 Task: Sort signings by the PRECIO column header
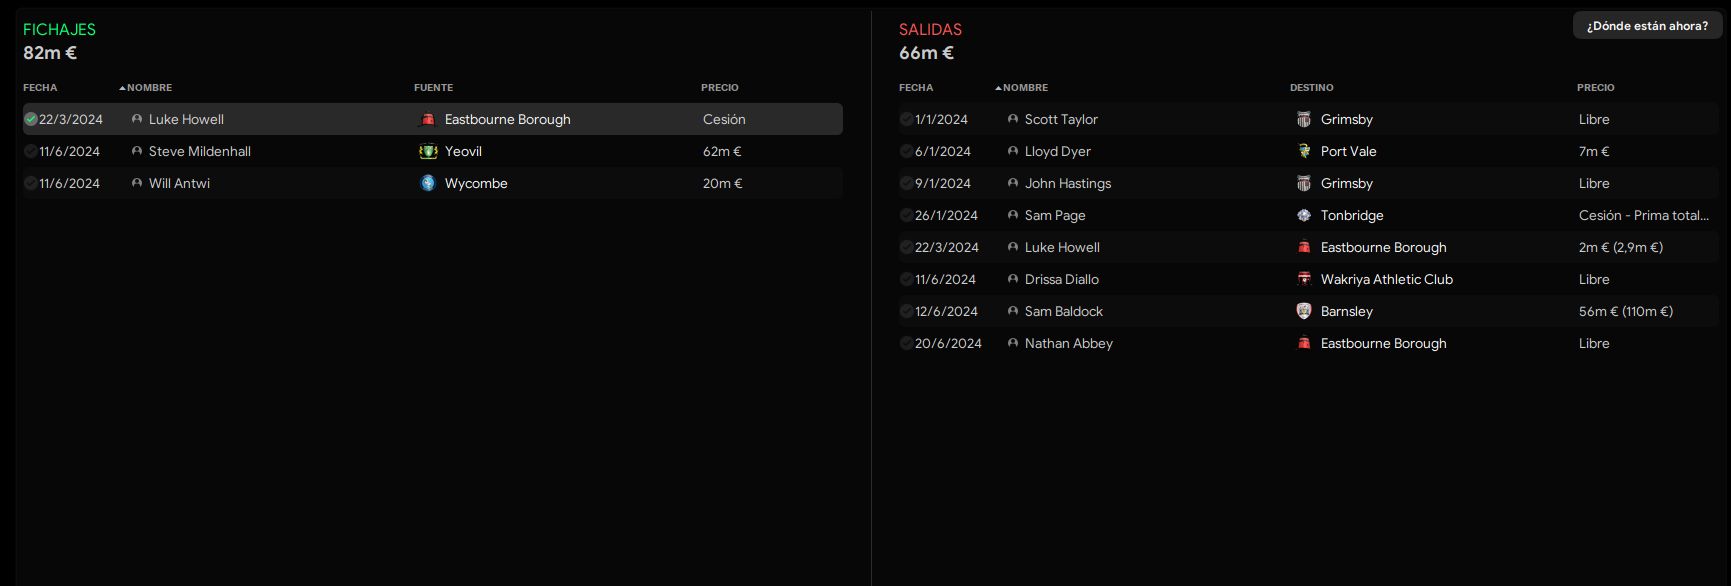coord(719,88)
